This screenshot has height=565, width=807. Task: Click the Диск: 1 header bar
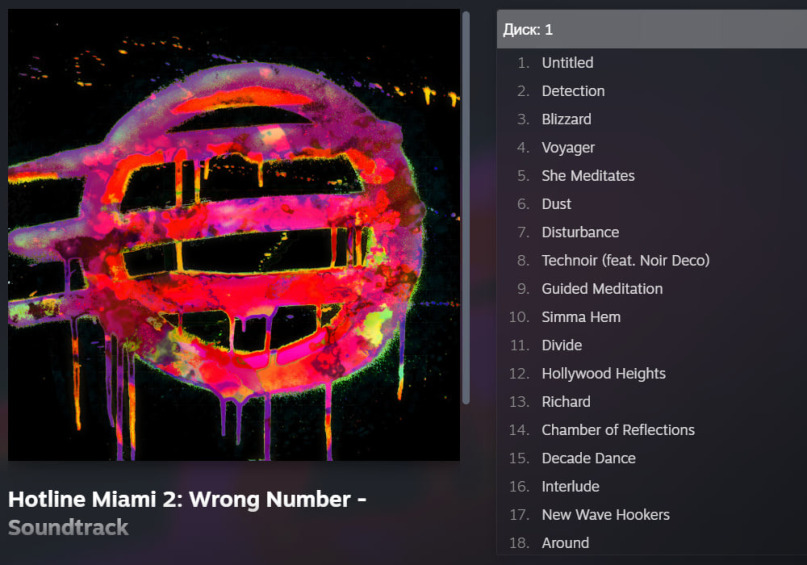(x=652, y=29)
